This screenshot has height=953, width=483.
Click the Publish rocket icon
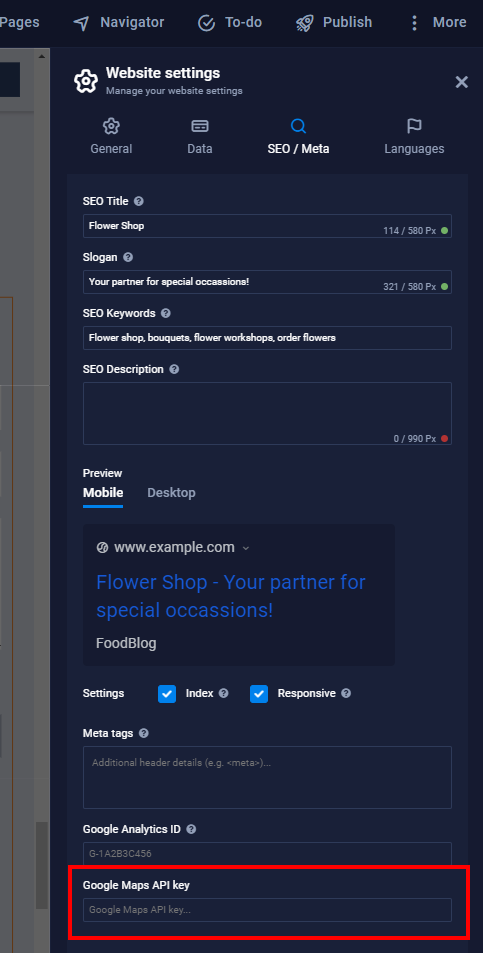(304, 23)
